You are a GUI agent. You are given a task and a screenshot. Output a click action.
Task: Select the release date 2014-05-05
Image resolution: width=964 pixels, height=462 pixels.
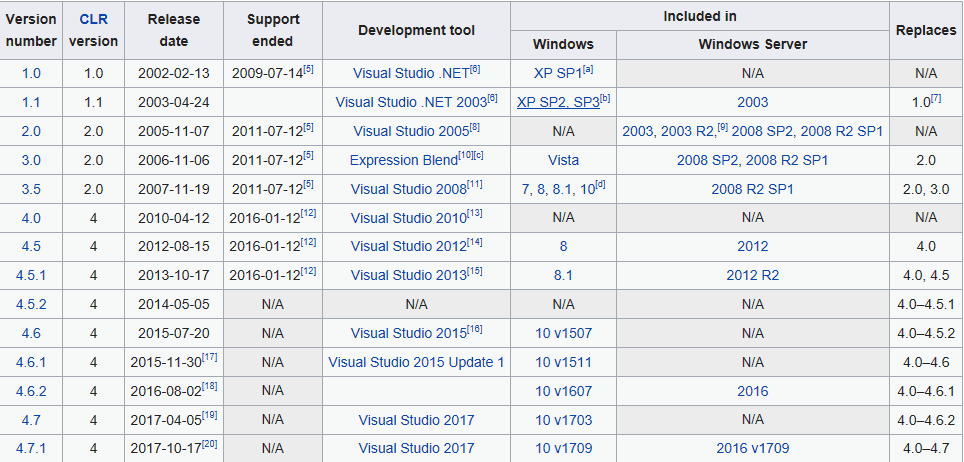[x=174, y=304]
